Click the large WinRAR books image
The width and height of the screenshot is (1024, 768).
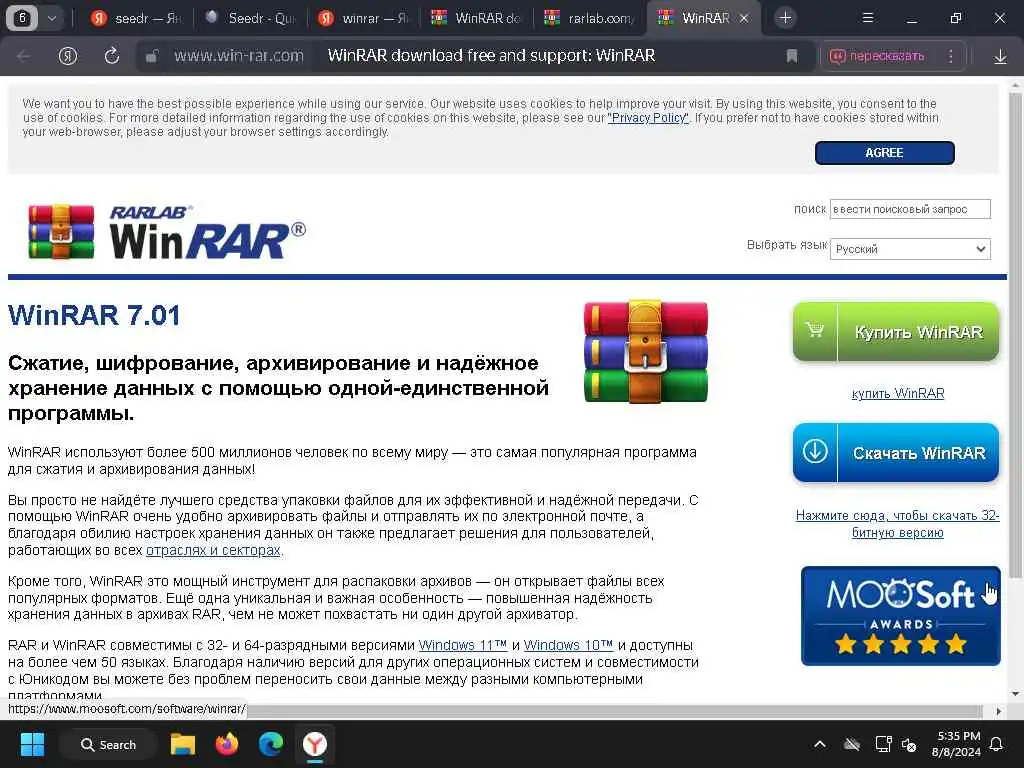tap(645, 351)
